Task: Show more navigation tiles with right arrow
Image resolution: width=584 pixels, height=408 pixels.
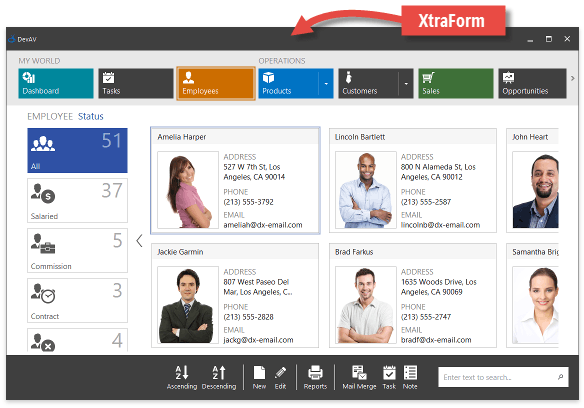Action: (x=572, y=78)
